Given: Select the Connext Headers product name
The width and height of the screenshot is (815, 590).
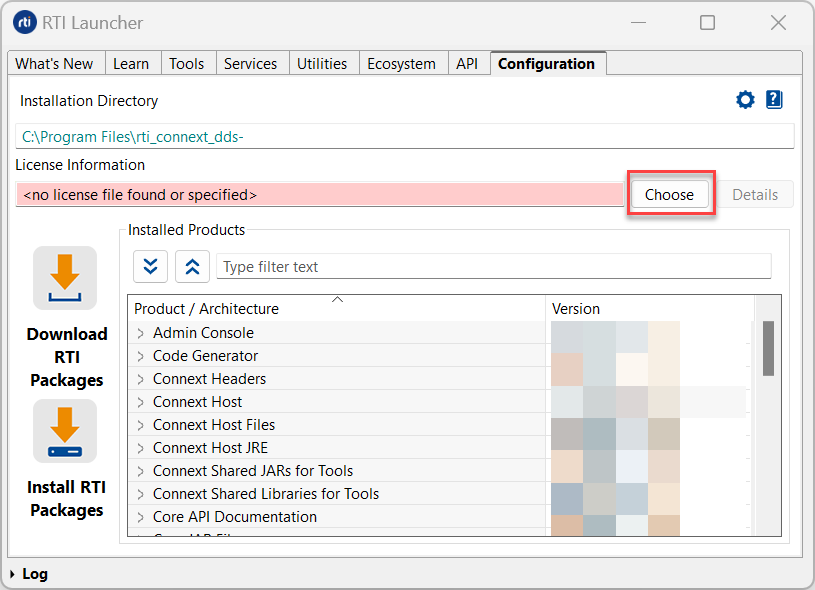Looking at the screenshot, I should click(209, 379).
